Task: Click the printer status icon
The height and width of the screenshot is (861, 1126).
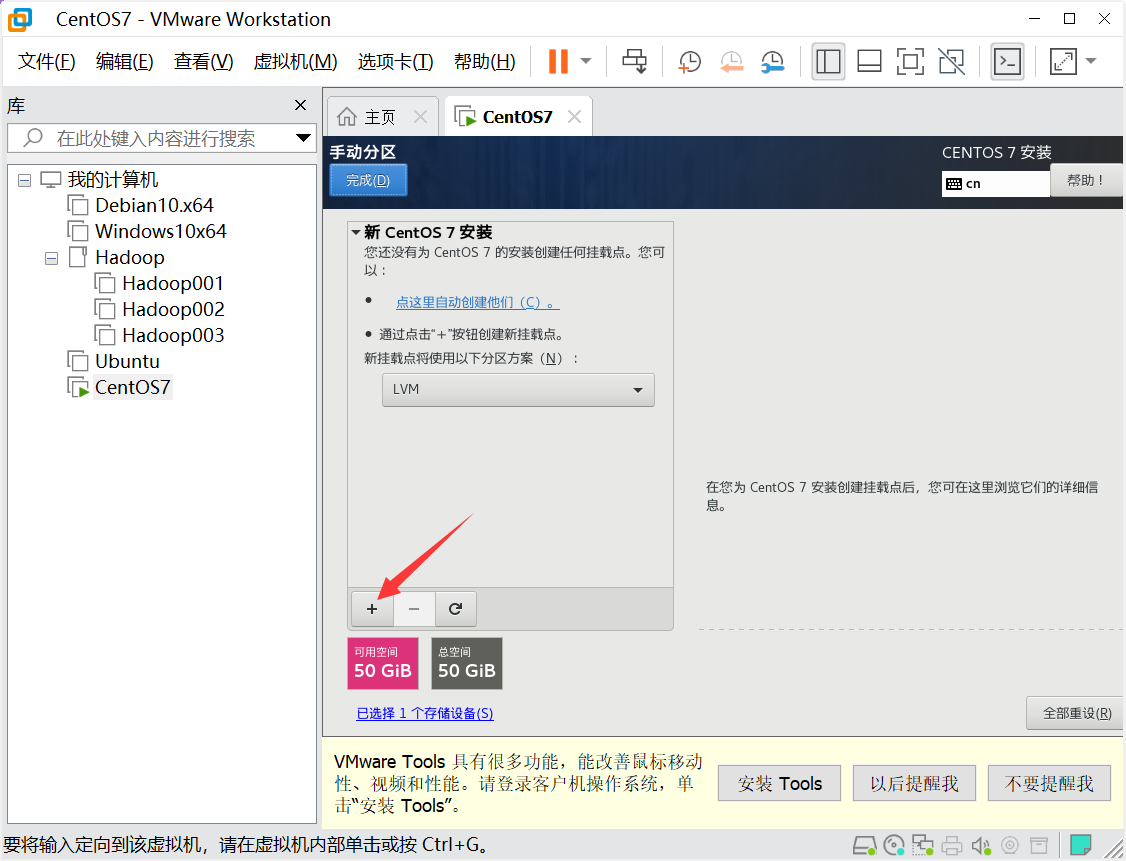Action: click(x=951, y=845)
